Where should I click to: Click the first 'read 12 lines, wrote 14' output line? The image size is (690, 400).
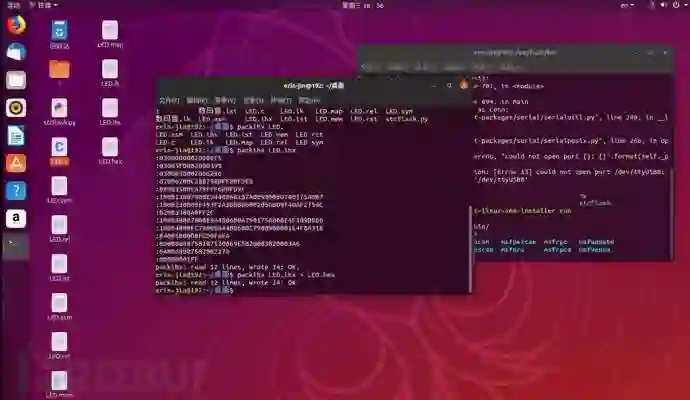(x=227, y=267)
